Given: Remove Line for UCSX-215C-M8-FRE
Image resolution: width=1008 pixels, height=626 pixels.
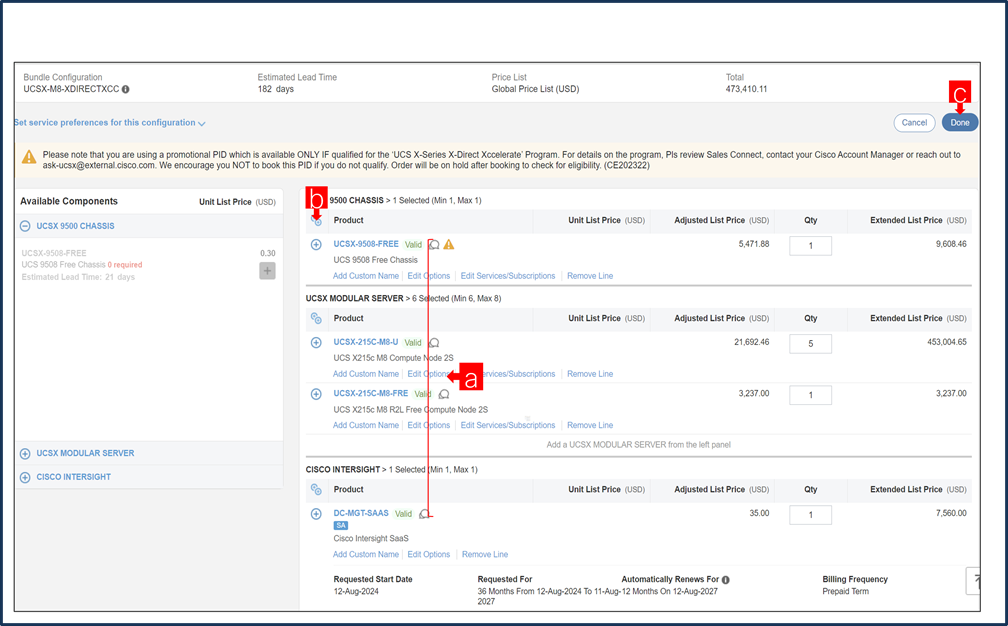Looking at the screenshot, I should tap(590, 425).
